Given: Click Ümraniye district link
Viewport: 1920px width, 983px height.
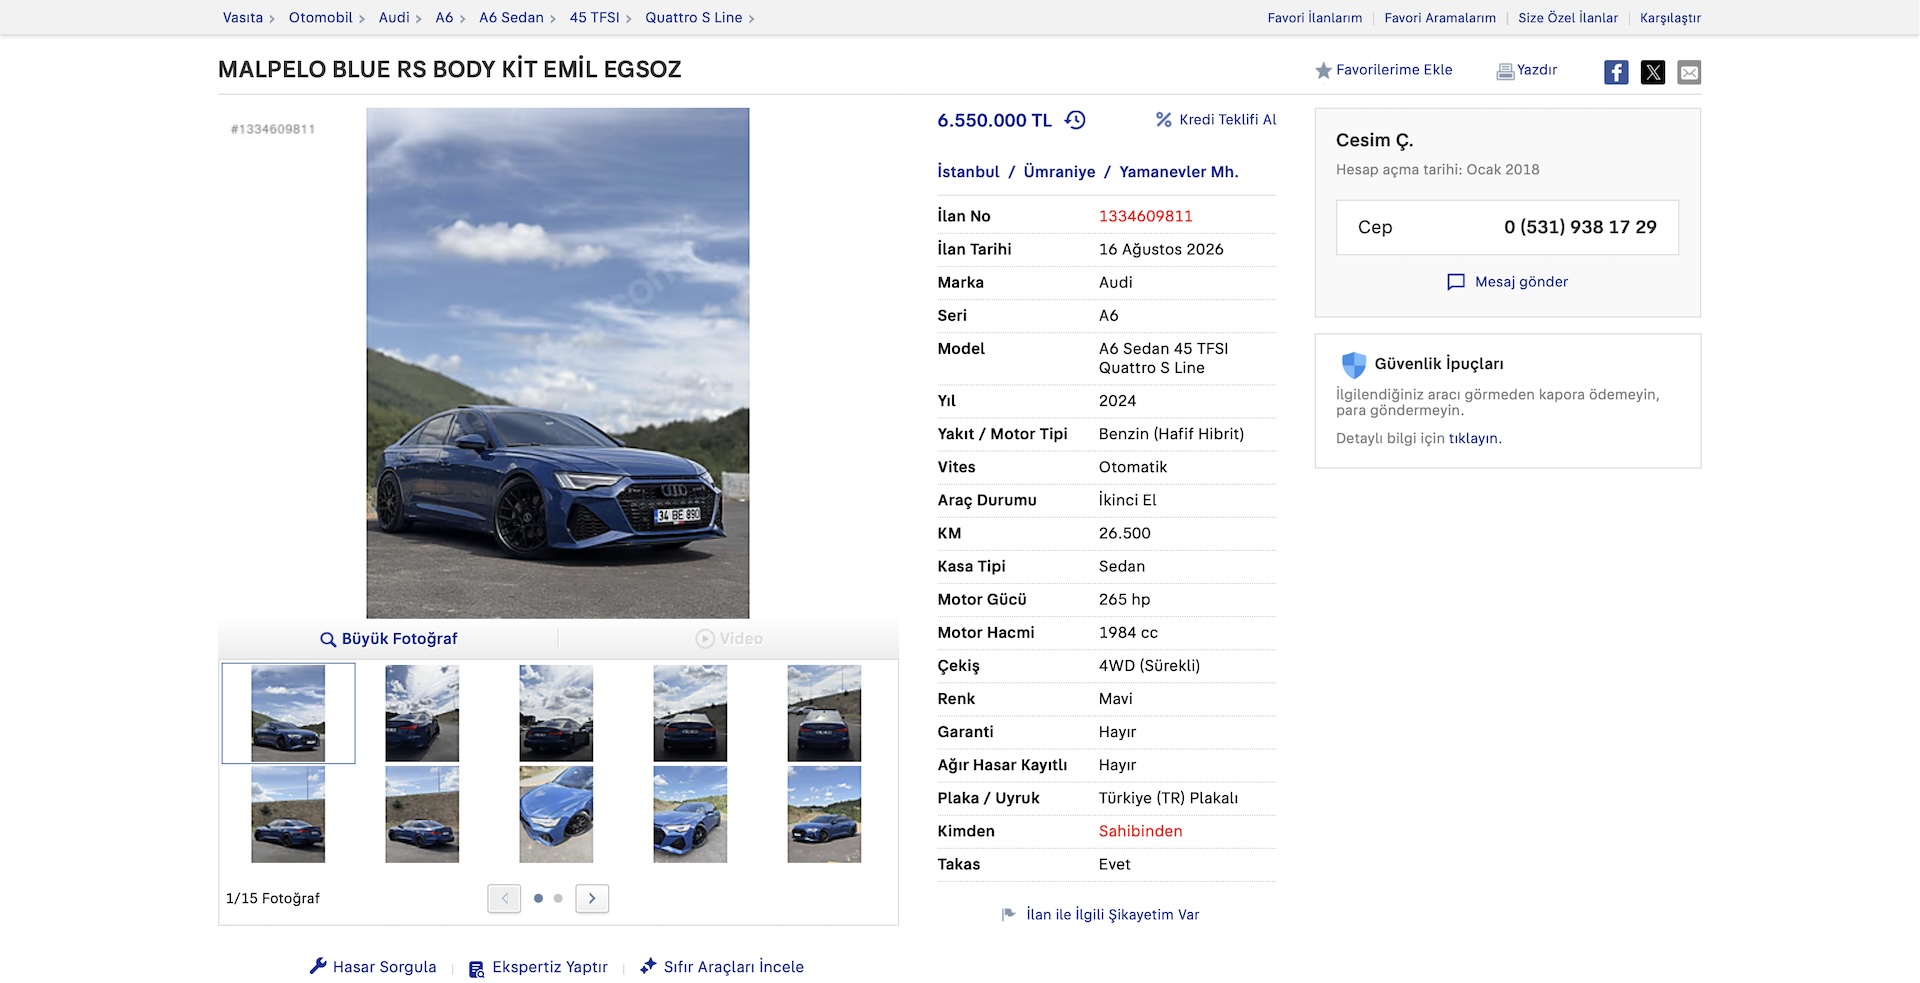Looking at the screenshot, I should point(1059,171).
